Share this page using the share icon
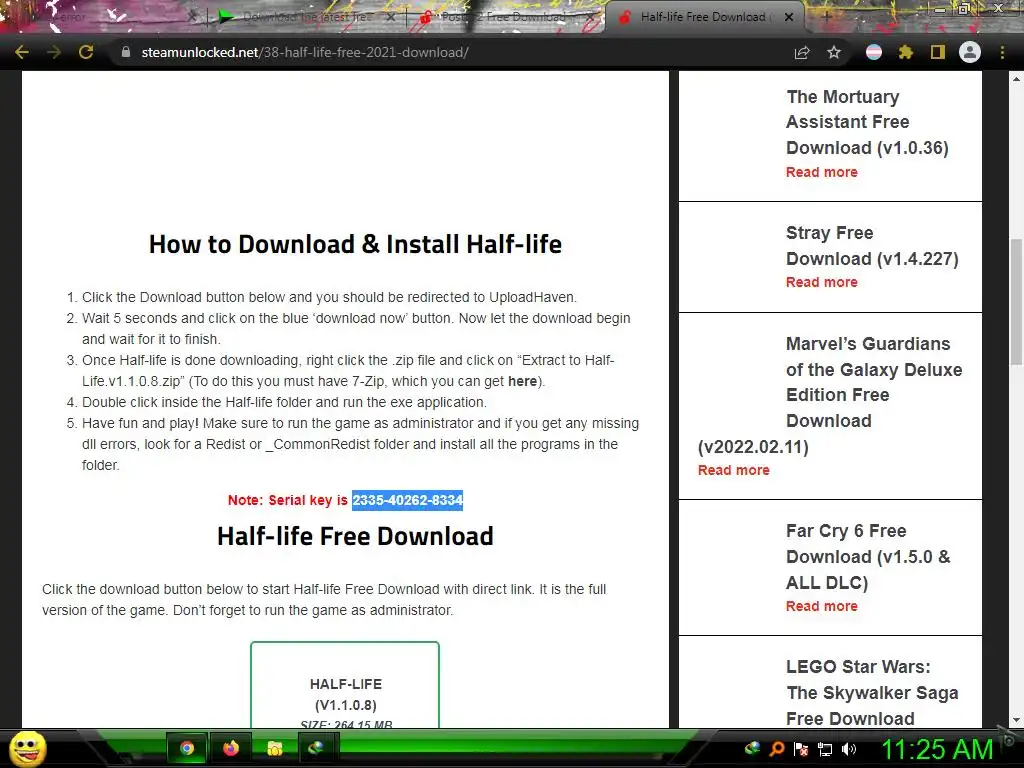This screenshot has height=768, width=1024. point(802,52)
